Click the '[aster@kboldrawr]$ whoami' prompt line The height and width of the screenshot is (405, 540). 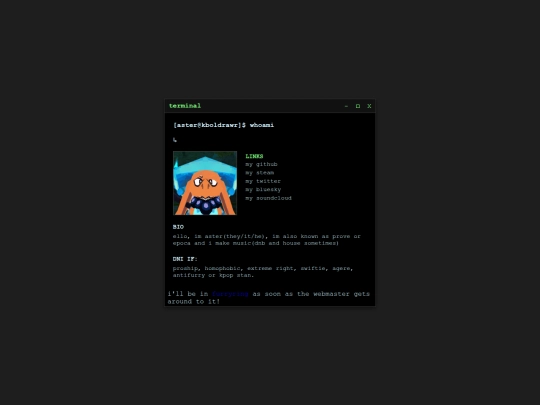point(224,125)
